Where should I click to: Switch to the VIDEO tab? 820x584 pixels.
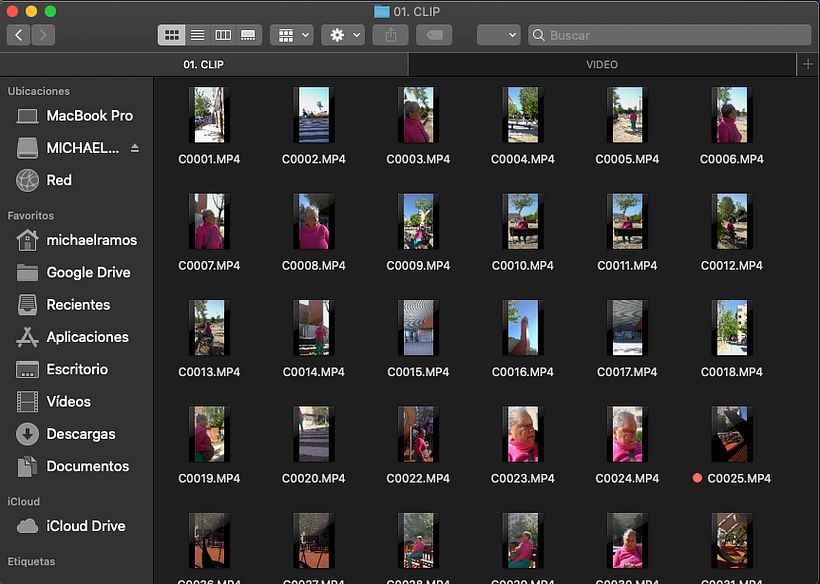602,64
